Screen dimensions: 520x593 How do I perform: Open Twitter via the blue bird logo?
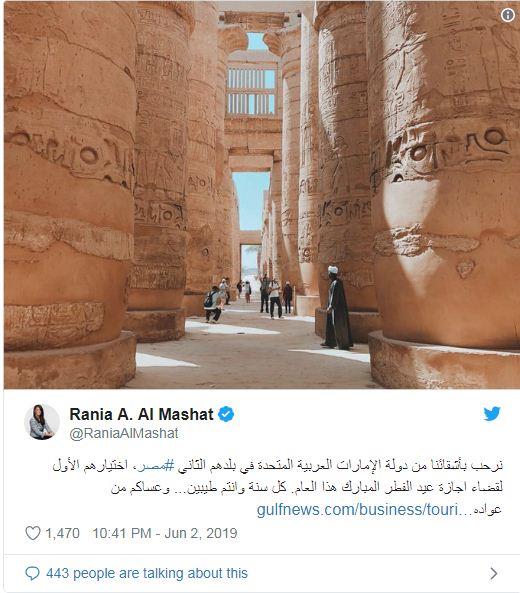[492, 413]
